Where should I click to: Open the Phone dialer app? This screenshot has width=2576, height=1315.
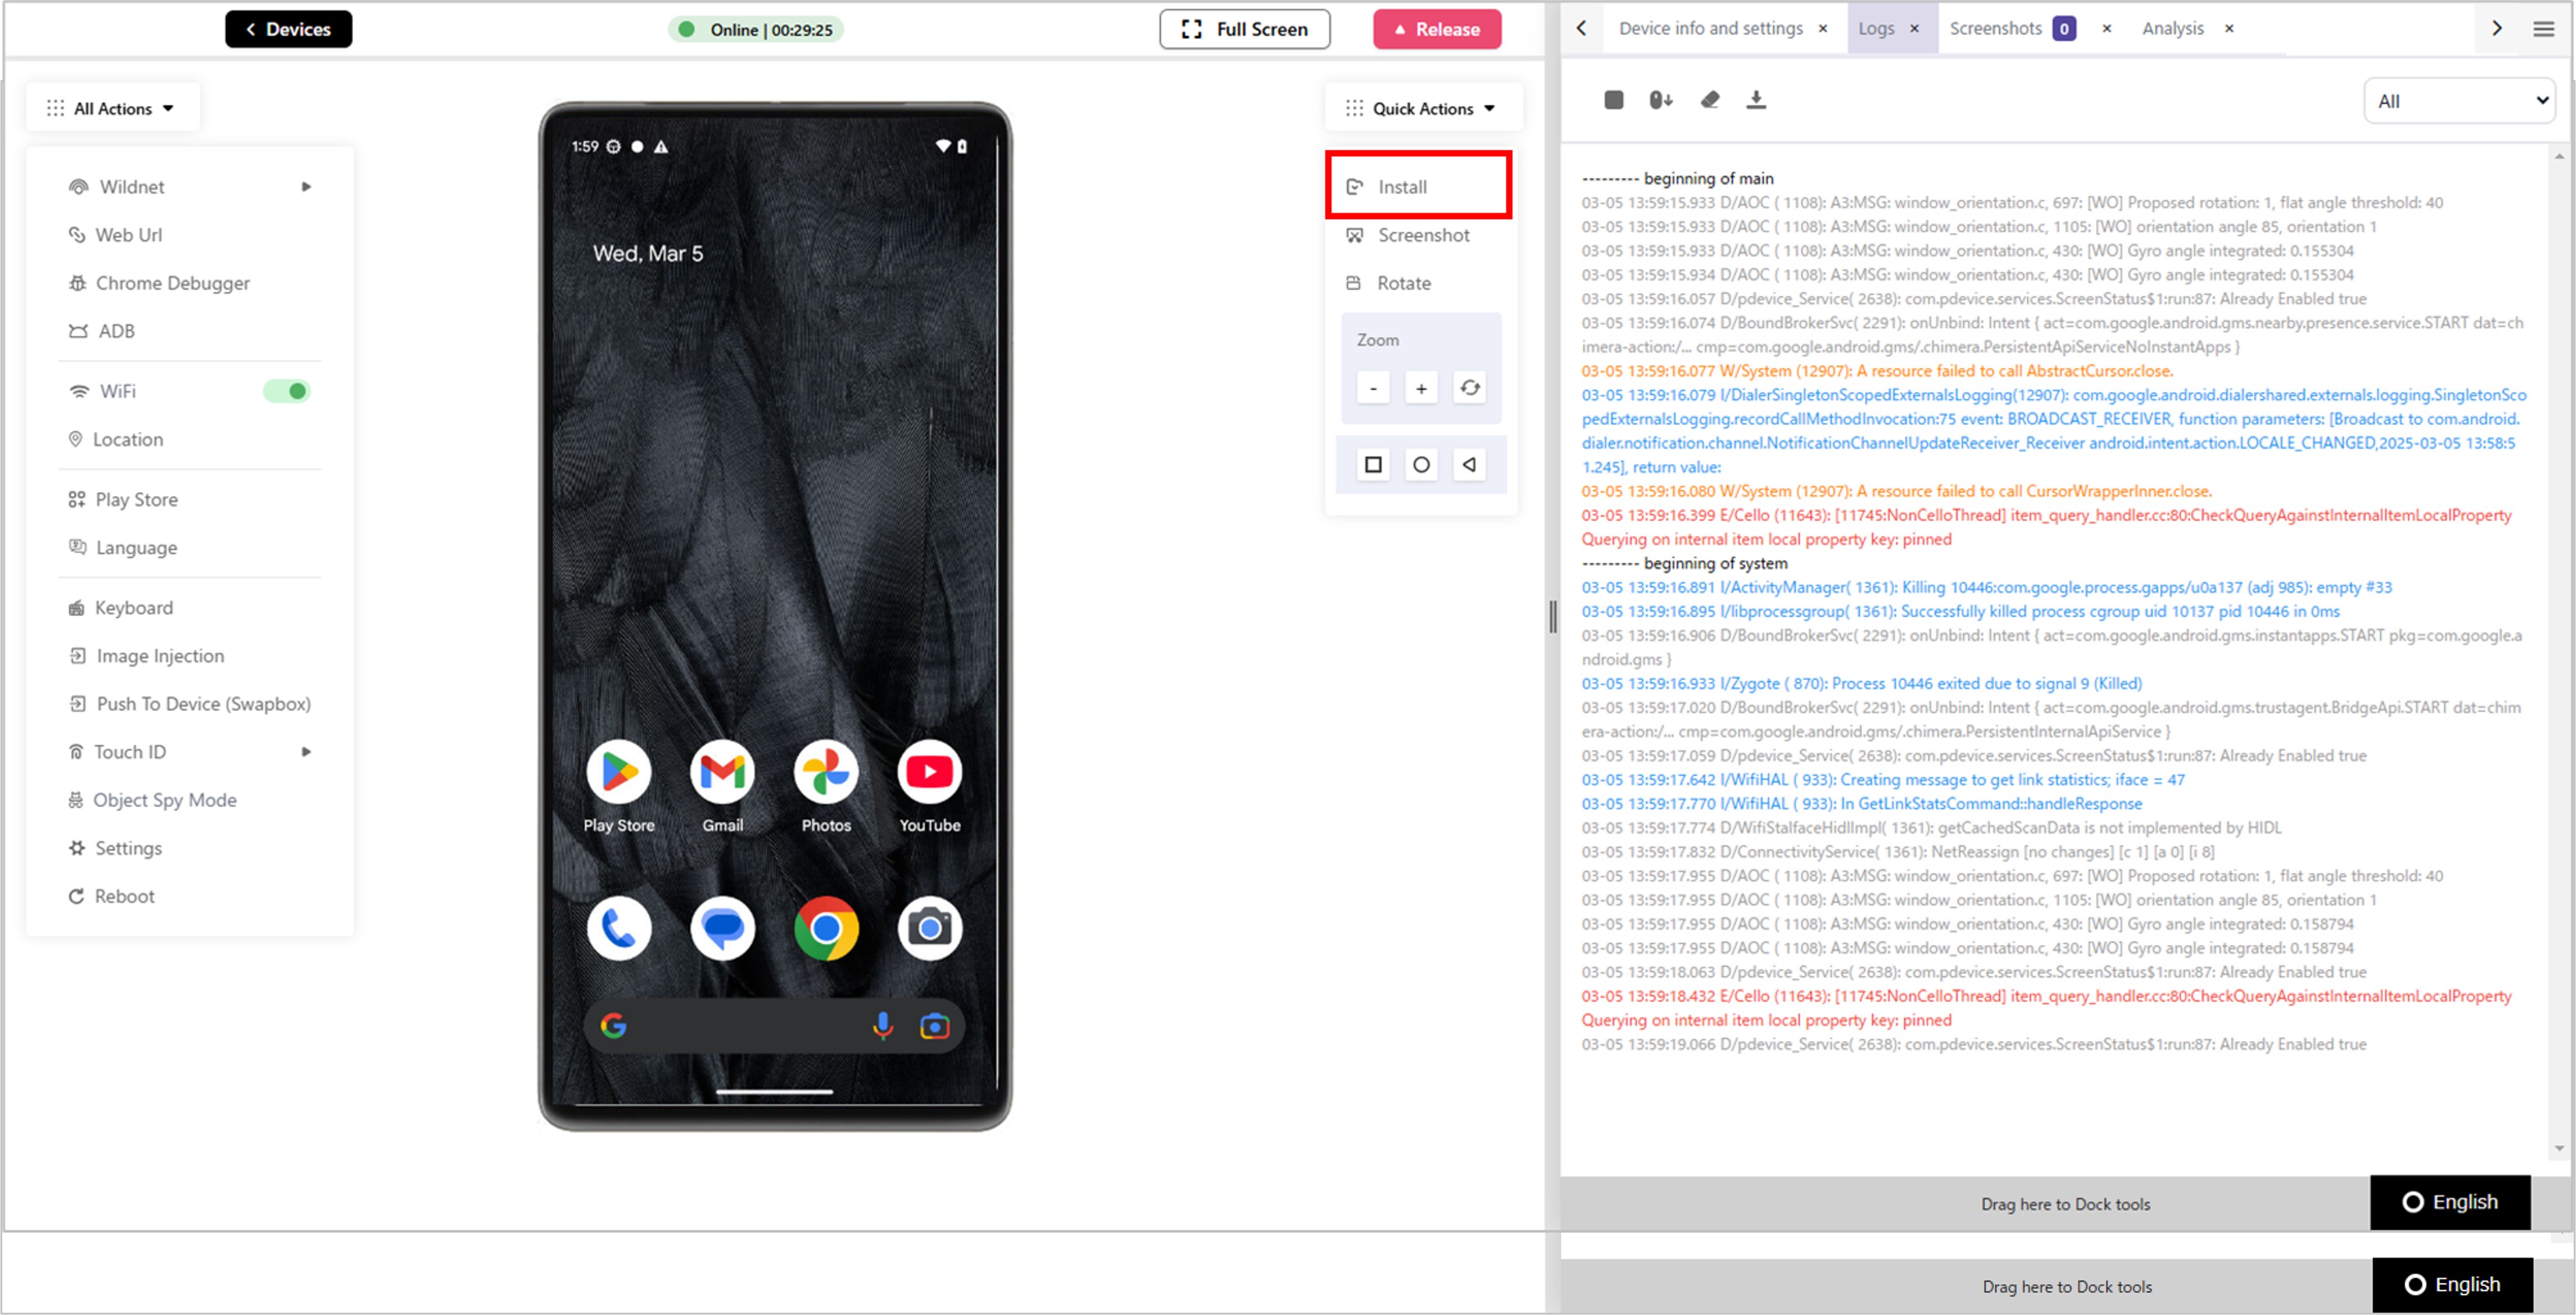619,928
